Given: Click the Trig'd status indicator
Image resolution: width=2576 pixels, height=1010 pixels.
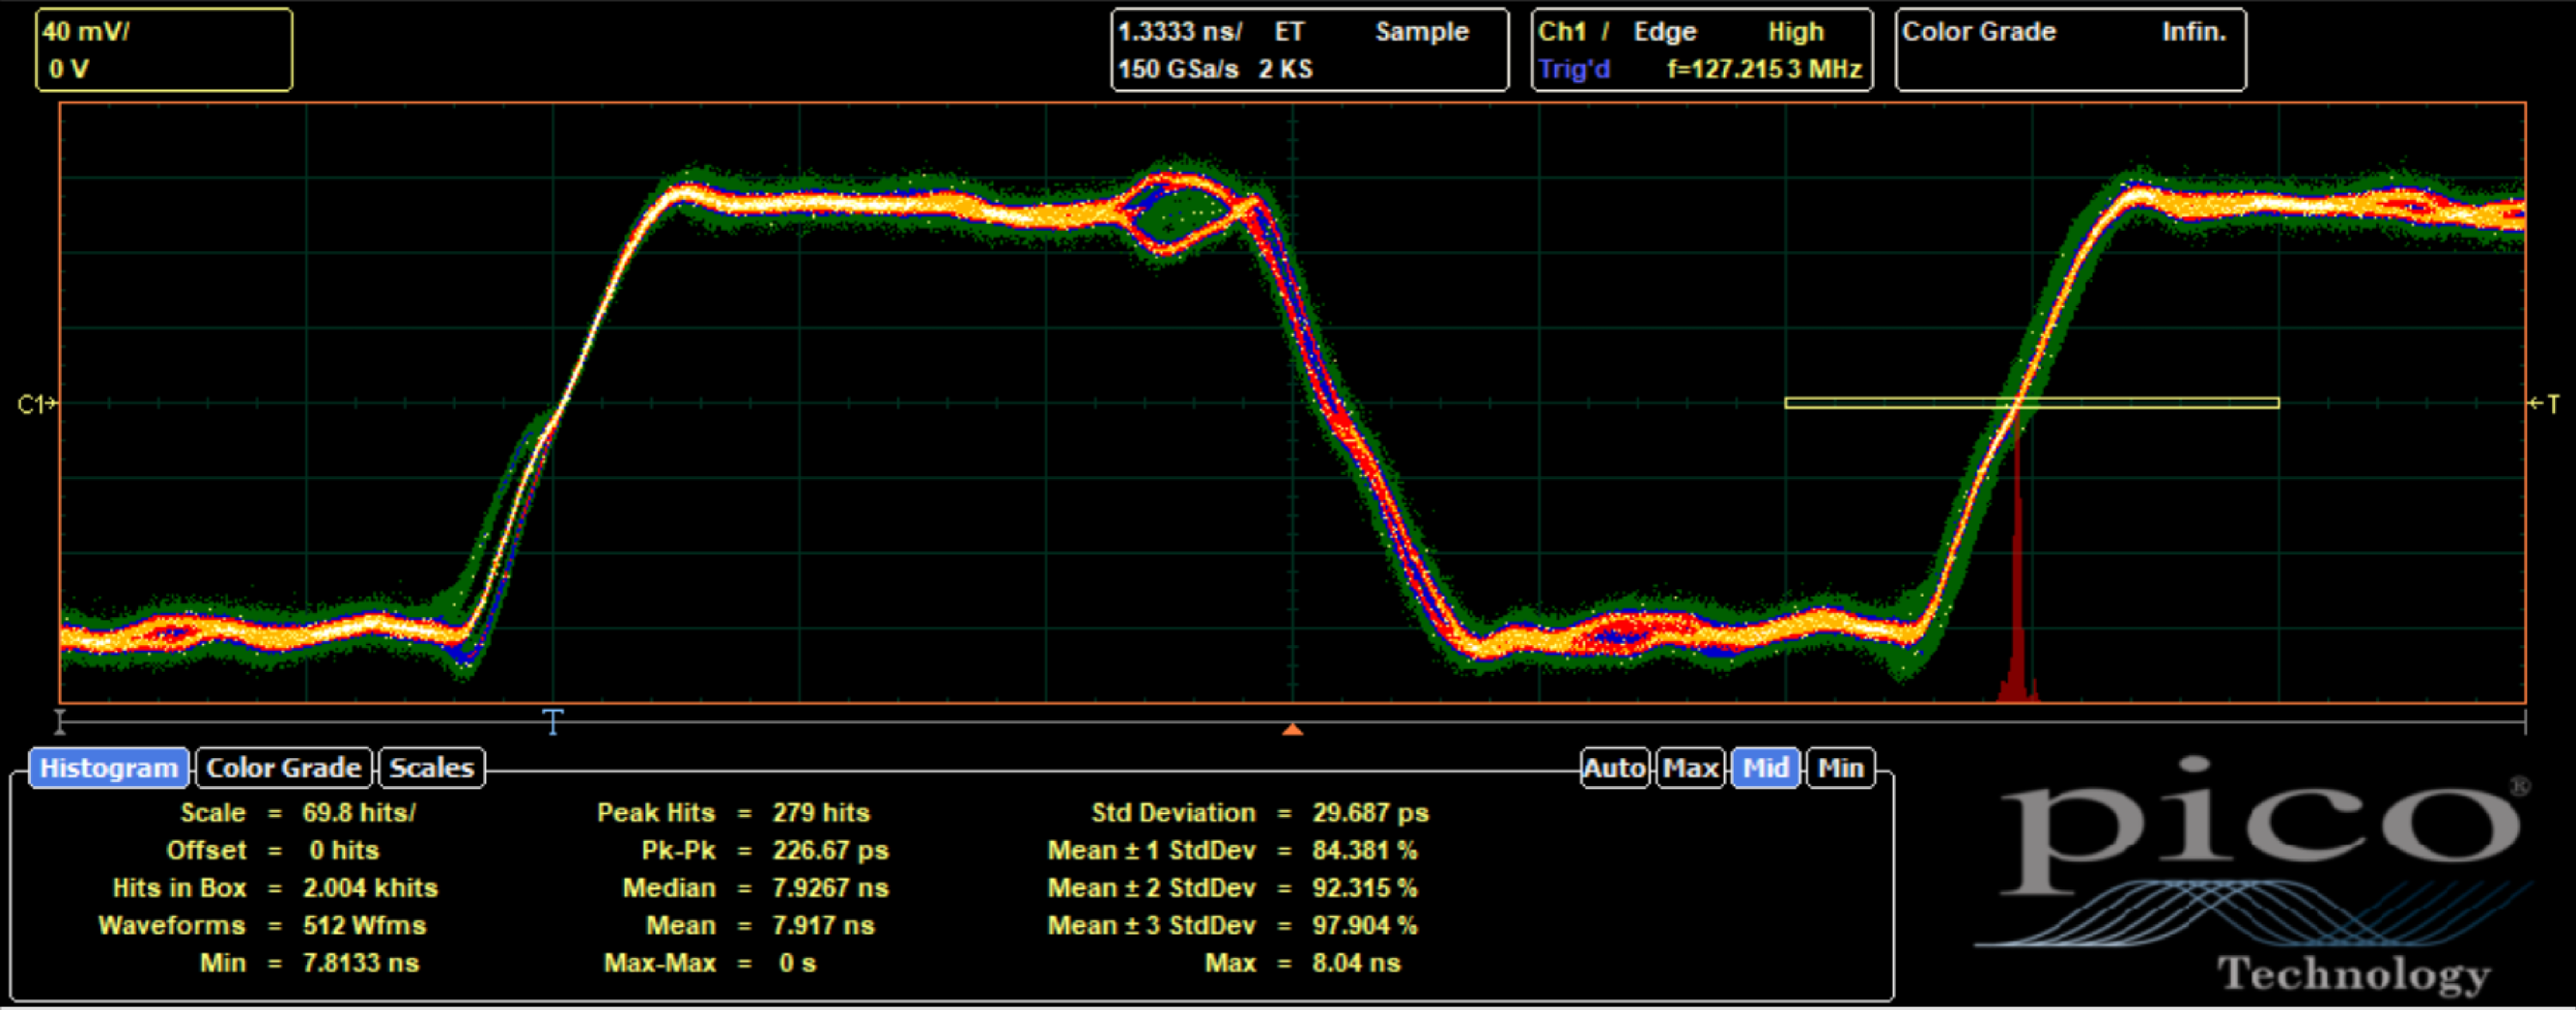Looking at the screenshot, I should point(1574,69).
